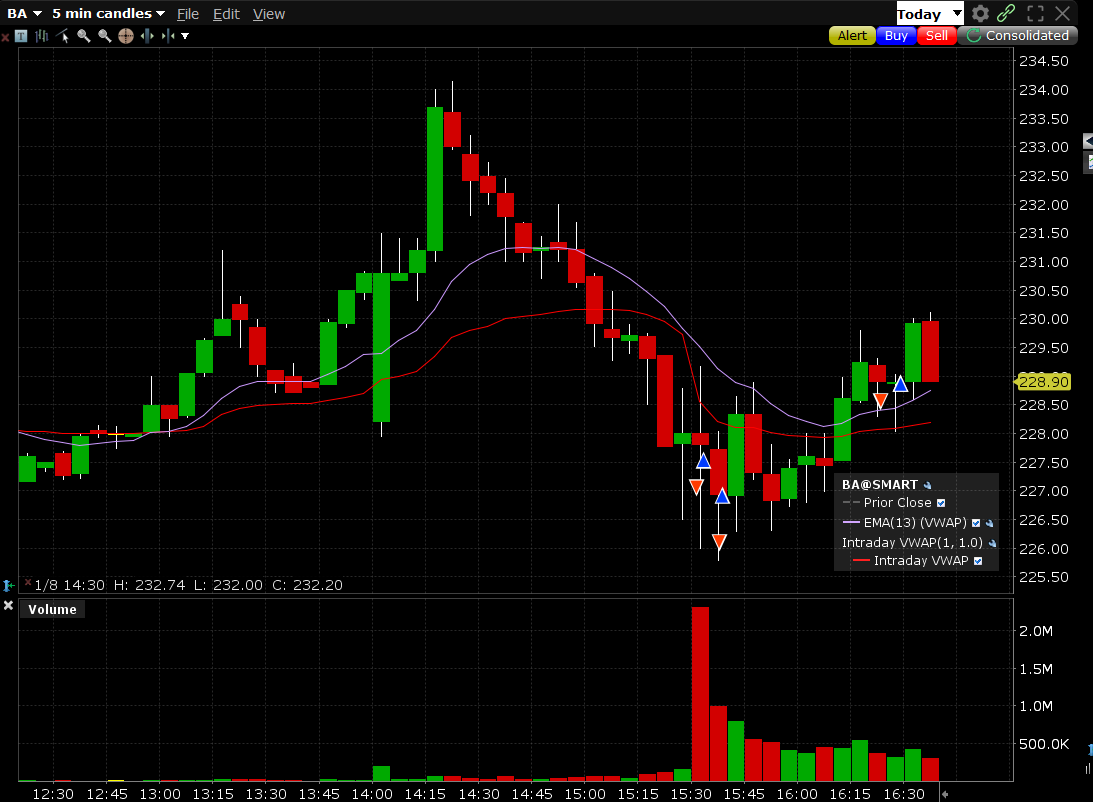Click the H: 232.74 value in the readout
Viewport: 1093px width, 802px height.
coord(150,585)
